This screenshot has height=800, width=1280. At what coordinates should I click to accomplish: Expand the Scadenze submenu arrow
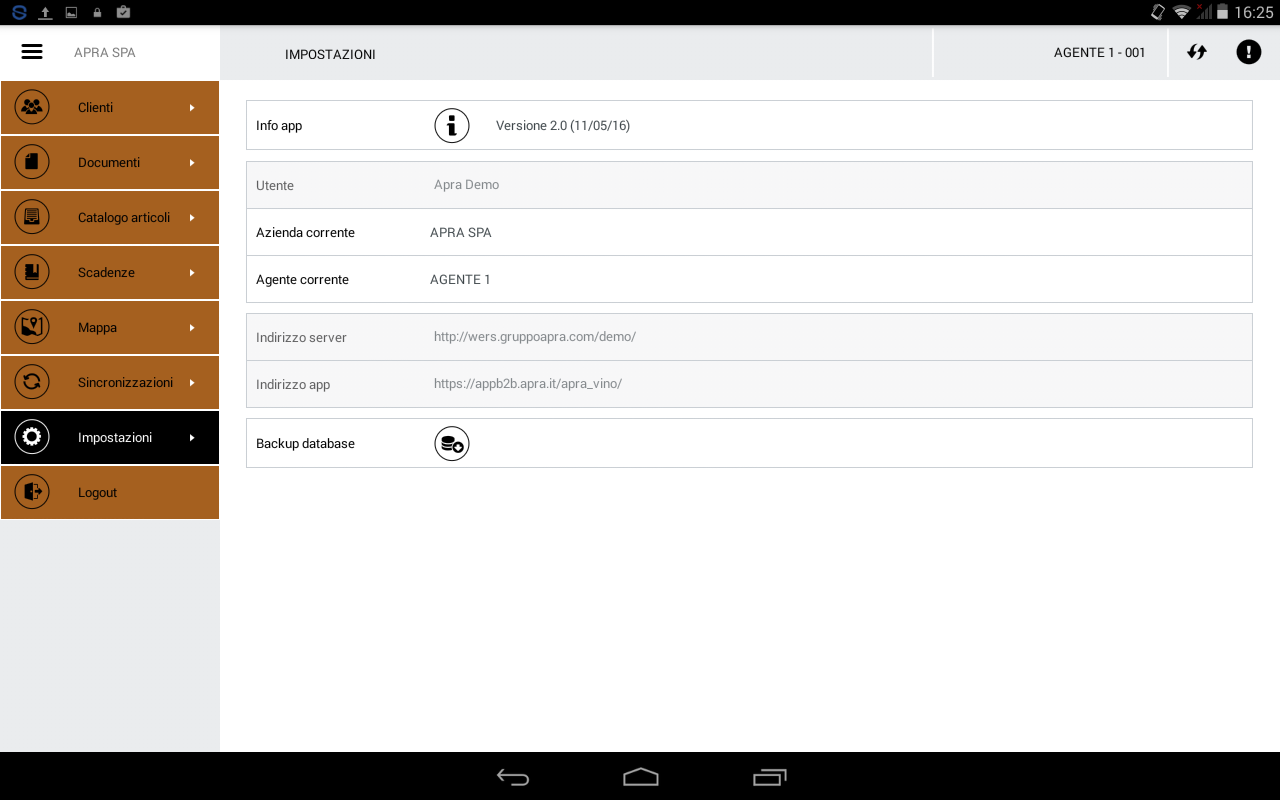pos(192,272)
